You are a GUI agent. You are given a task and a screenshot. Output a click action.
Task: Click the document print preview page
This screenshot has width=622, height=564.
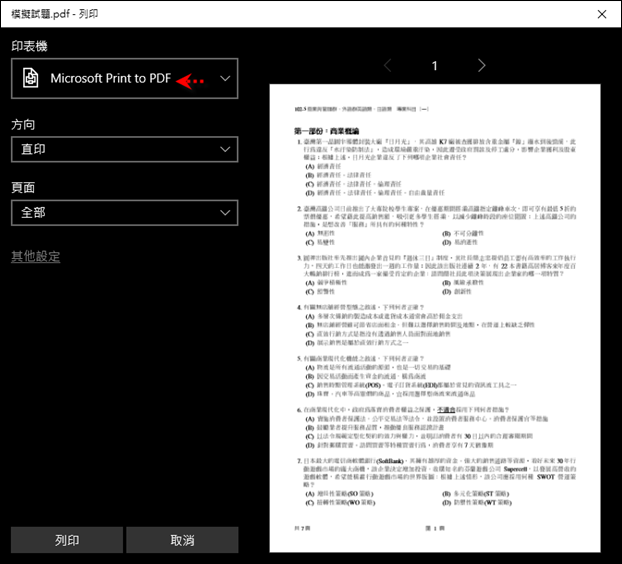[435, 318]
